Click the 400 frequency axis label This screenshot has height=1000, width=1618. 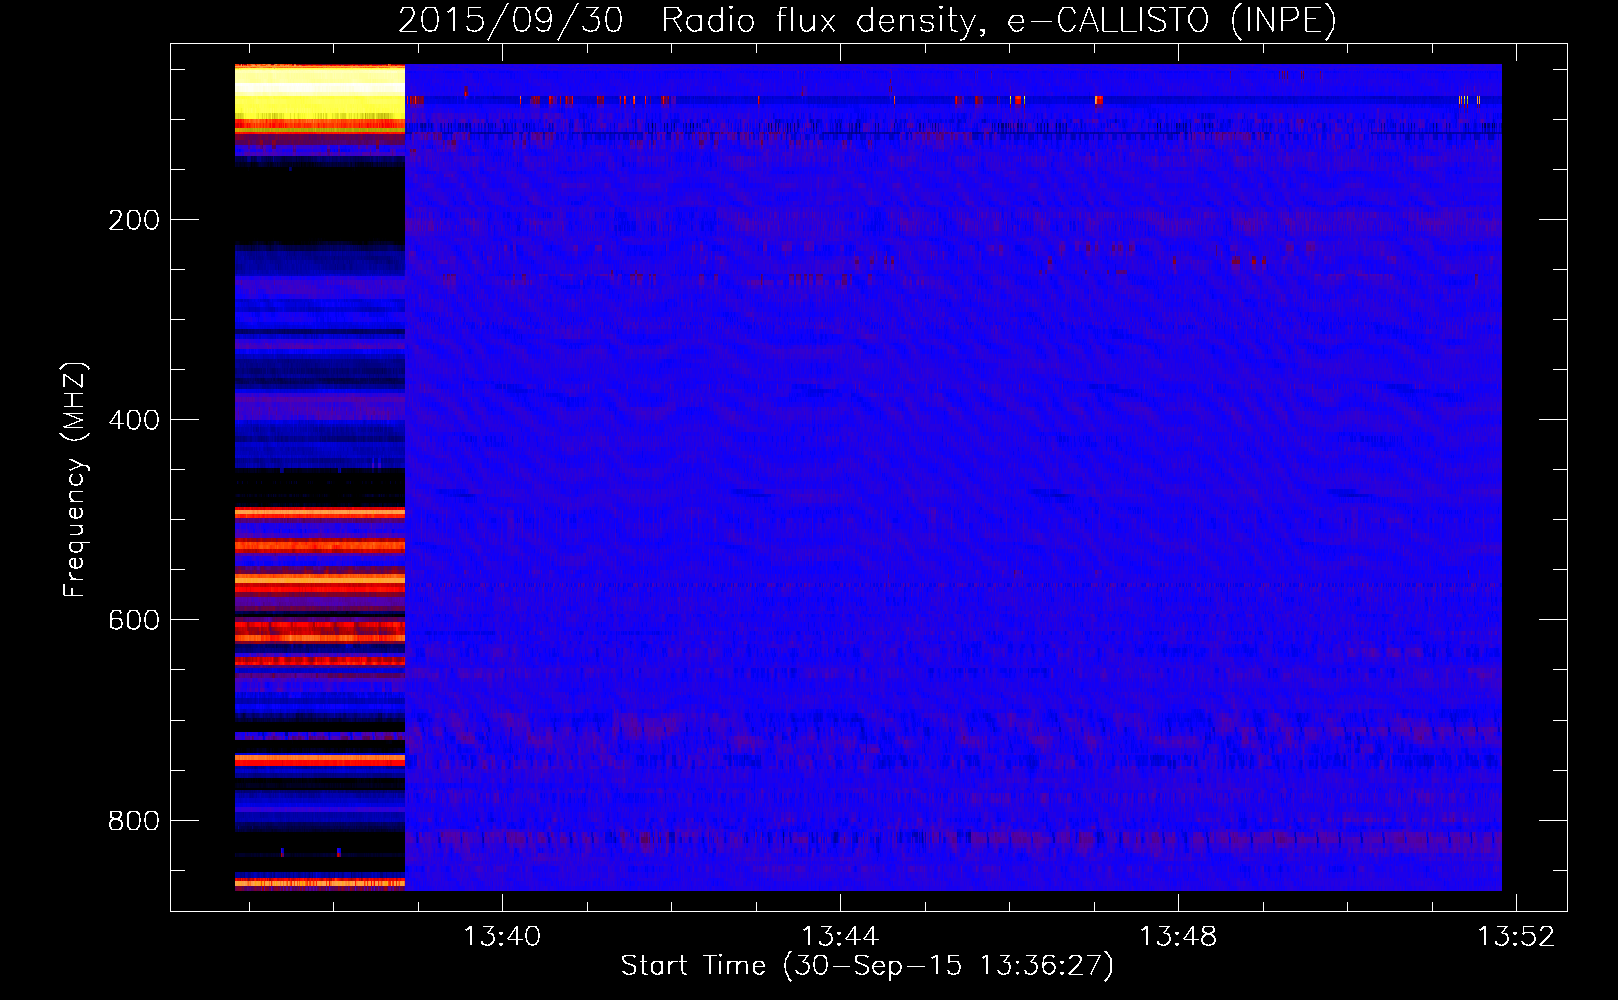[134, 420]
